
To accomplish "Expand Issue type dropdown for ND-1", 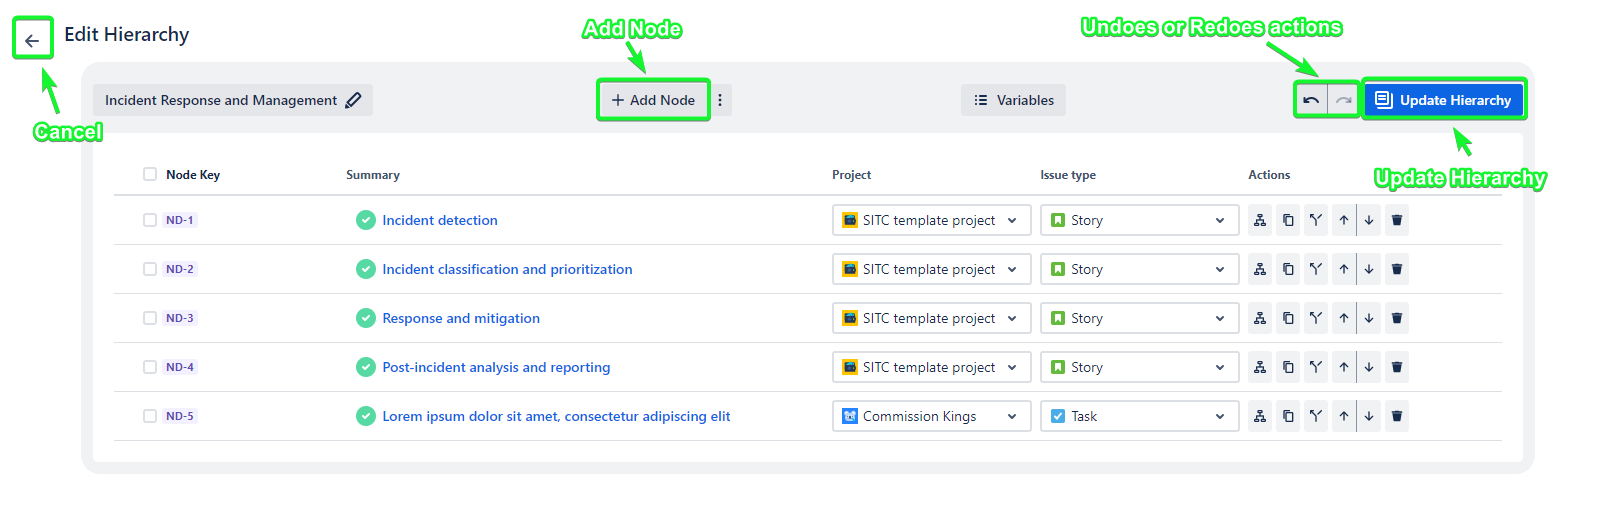I will coord(1139,220).
